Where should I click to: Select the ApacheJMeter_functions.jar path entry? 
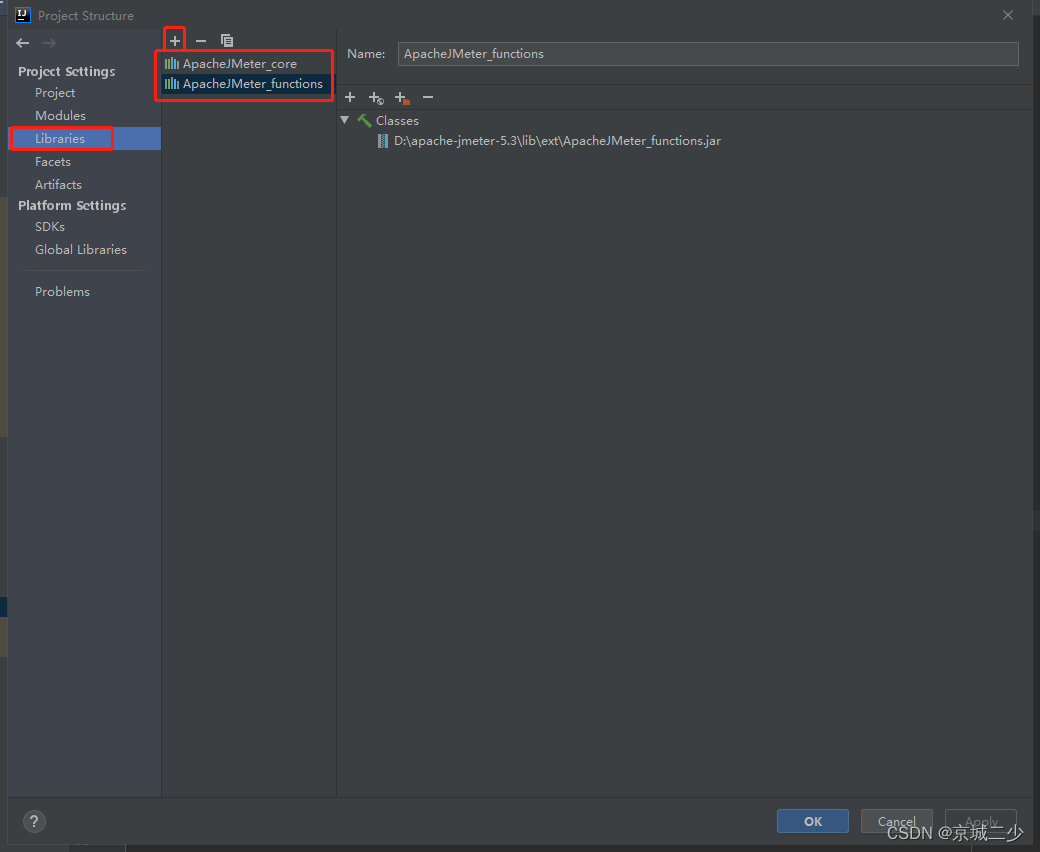[557, 141]
